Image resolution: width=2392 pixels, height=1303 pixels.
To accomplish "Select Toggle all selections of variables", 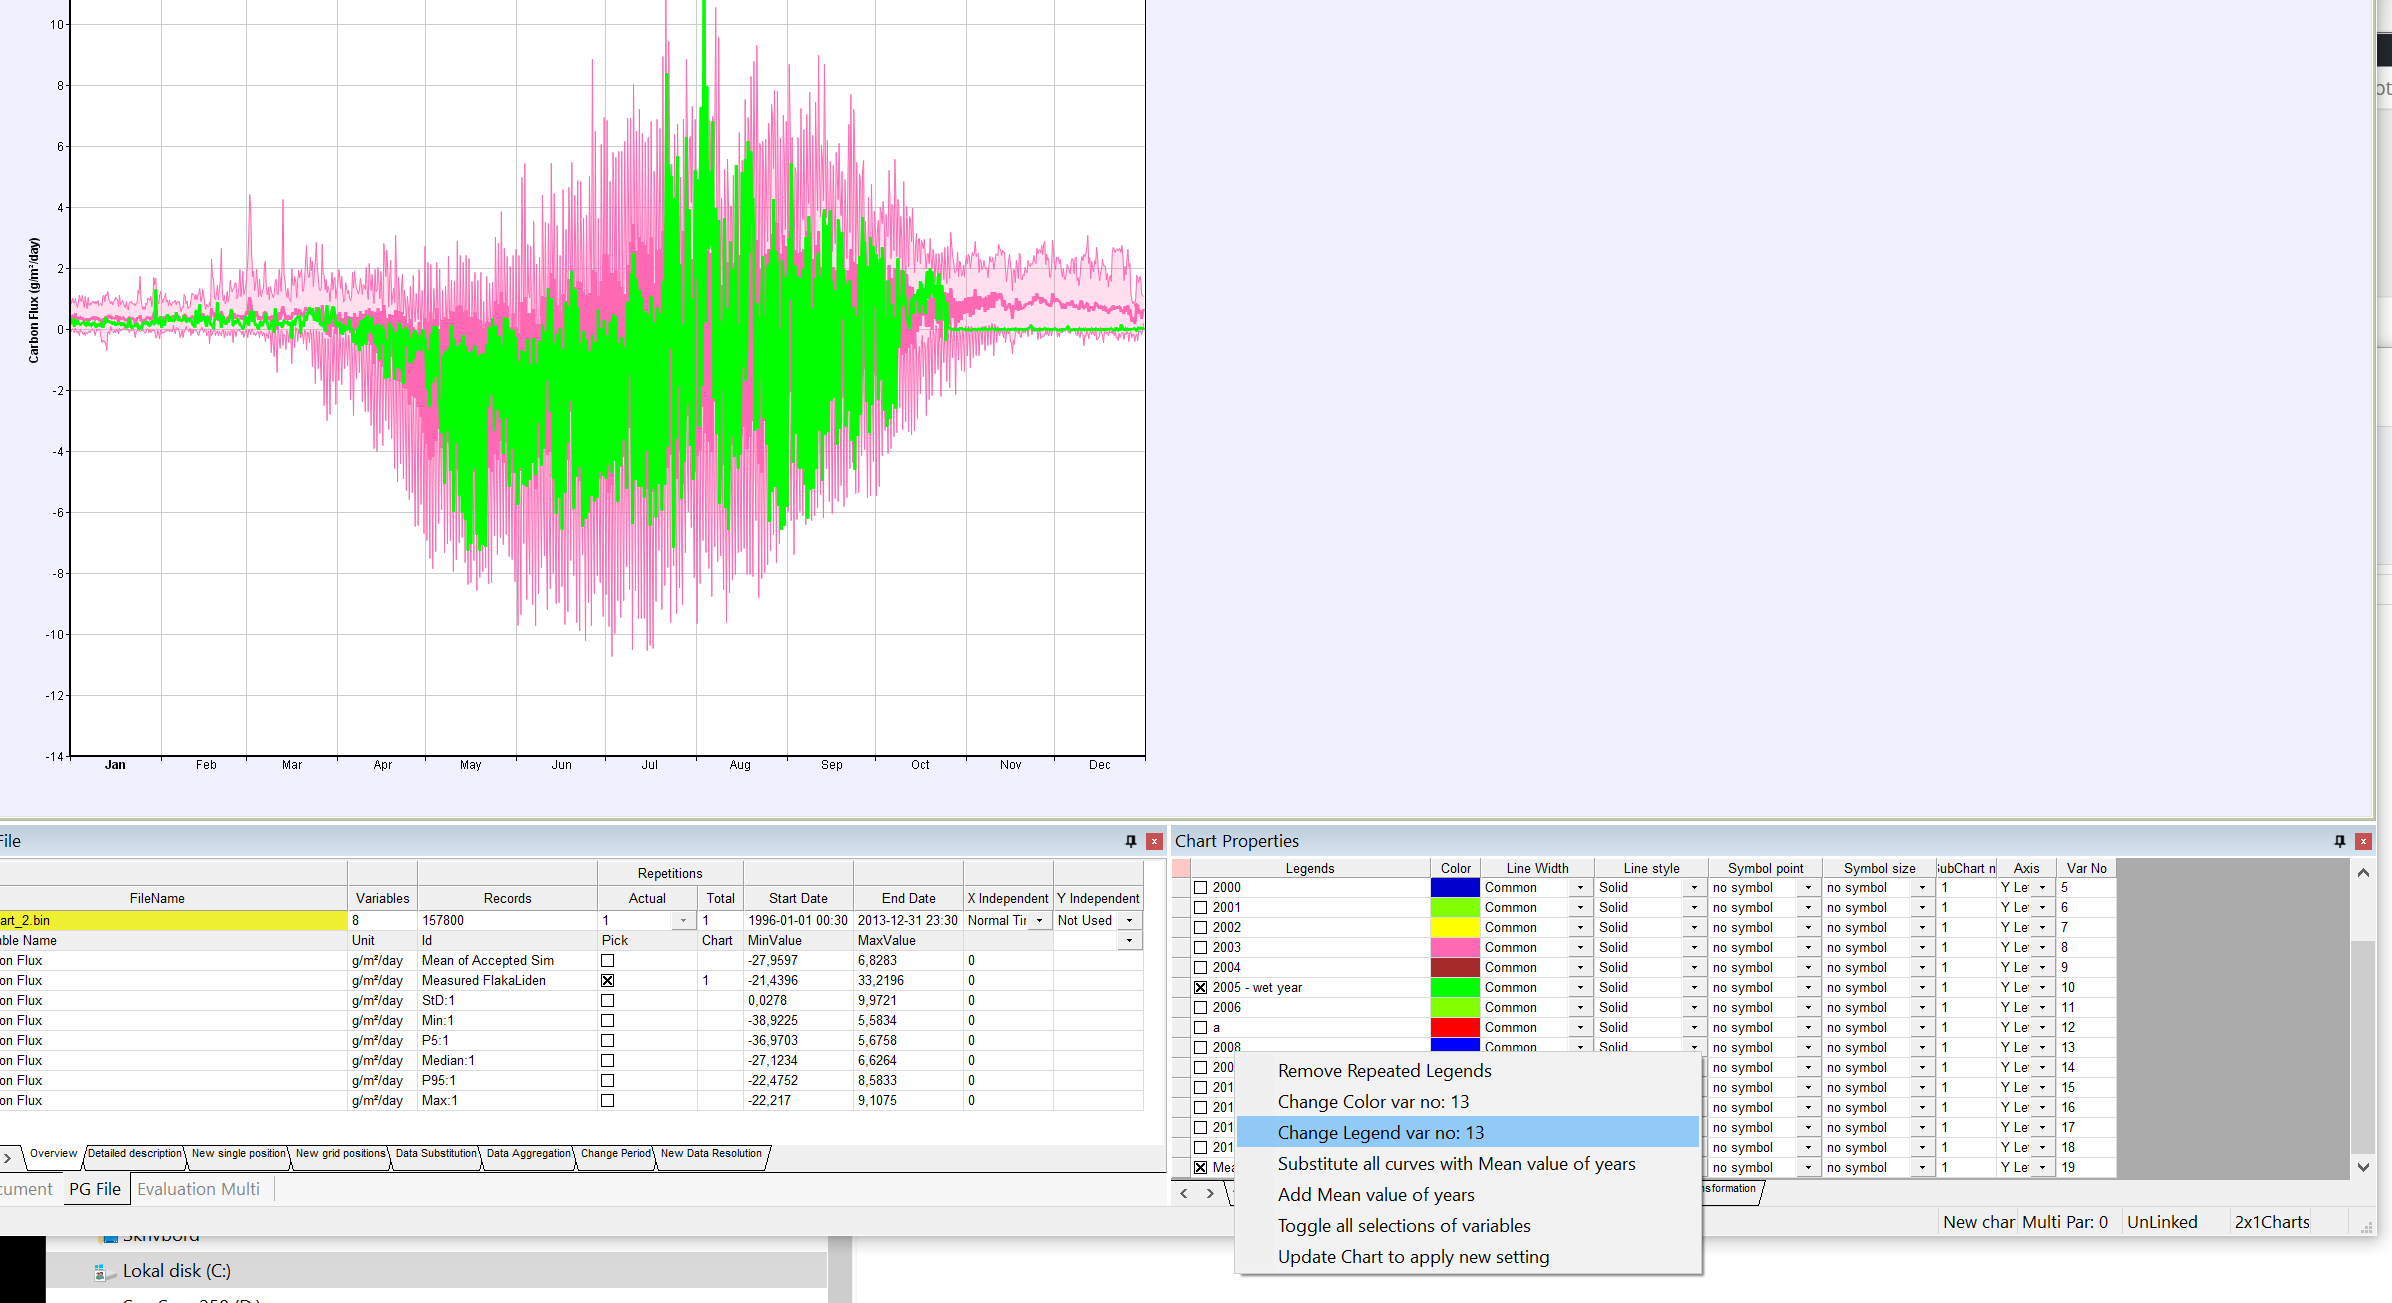I will pos(1469,1226).
